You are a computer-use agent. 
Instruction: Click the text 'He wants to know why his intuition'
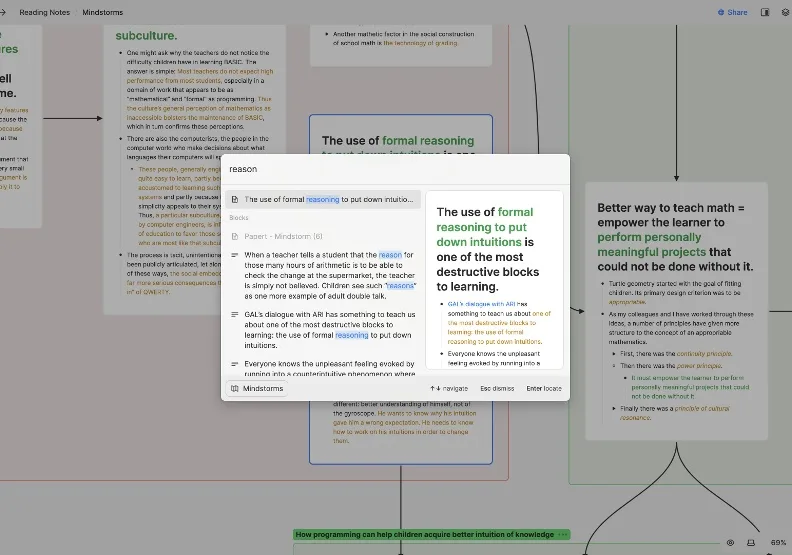(427, 414)
